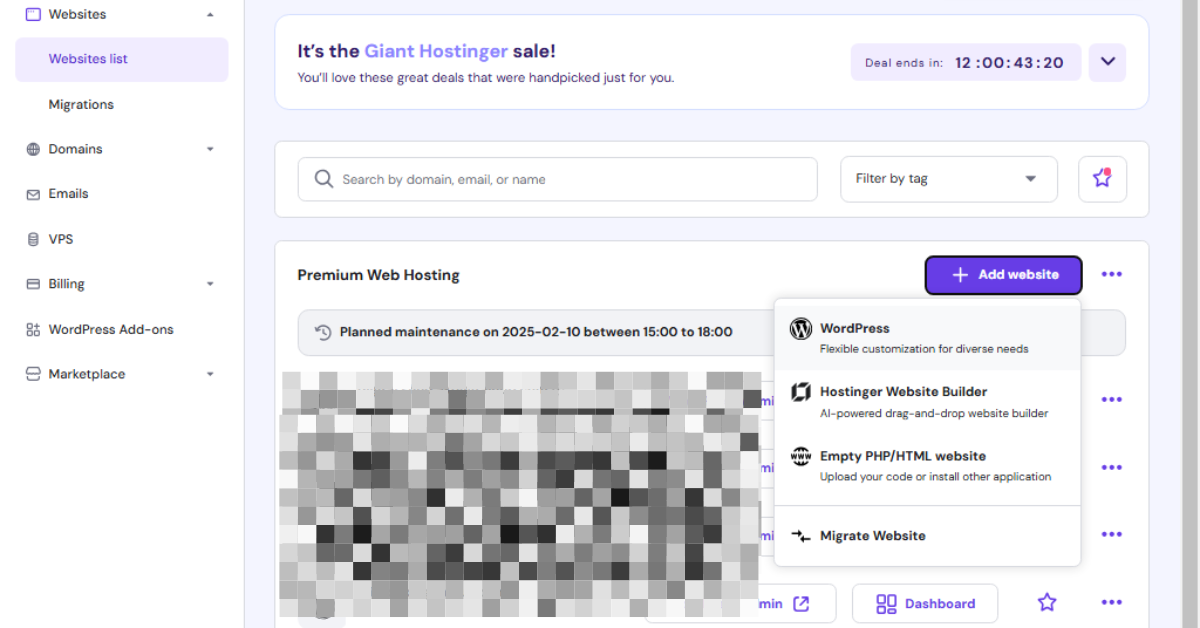Open WordPress Add-ons via its grid icon

[33, 329]
